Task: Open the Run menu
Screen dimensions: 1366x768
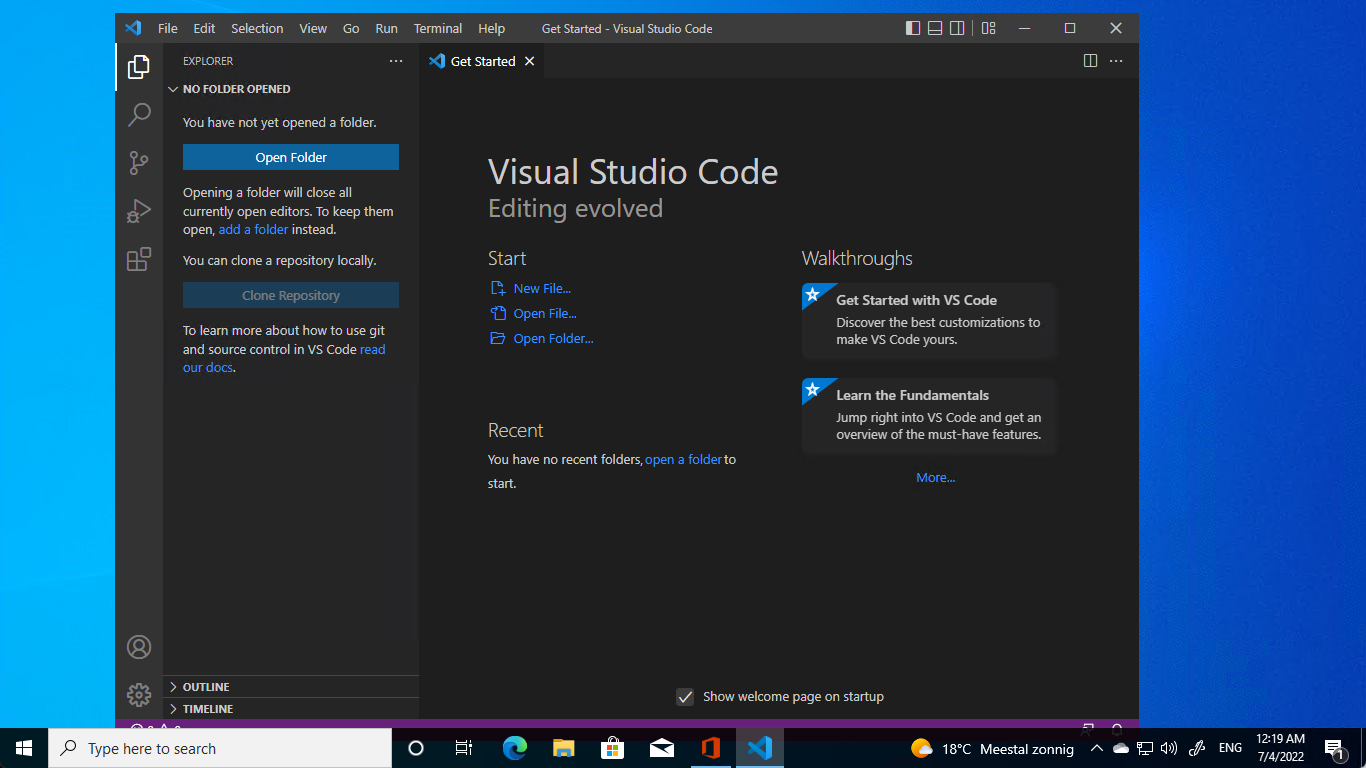Action: coord(386,28)
